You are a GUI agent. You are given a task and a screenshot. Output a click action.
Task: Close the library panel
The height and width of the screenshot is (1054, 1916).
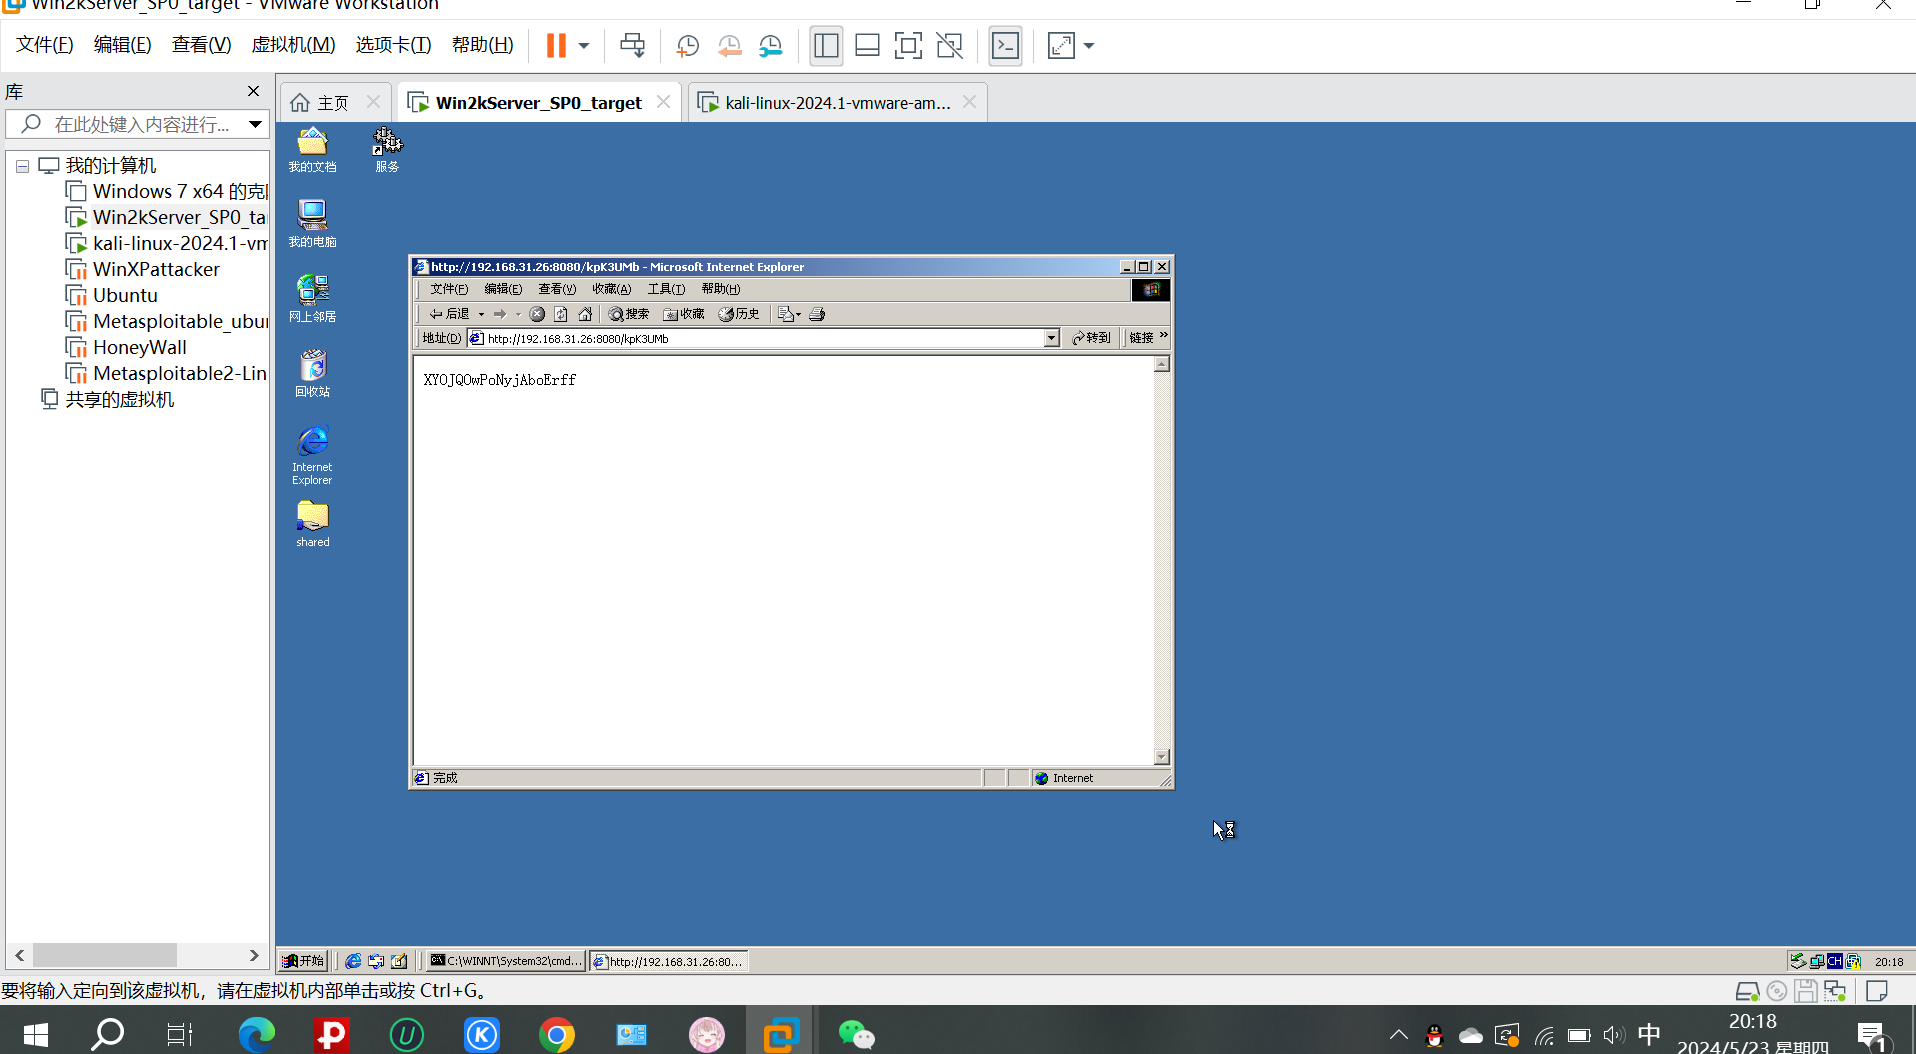[253, 91]
